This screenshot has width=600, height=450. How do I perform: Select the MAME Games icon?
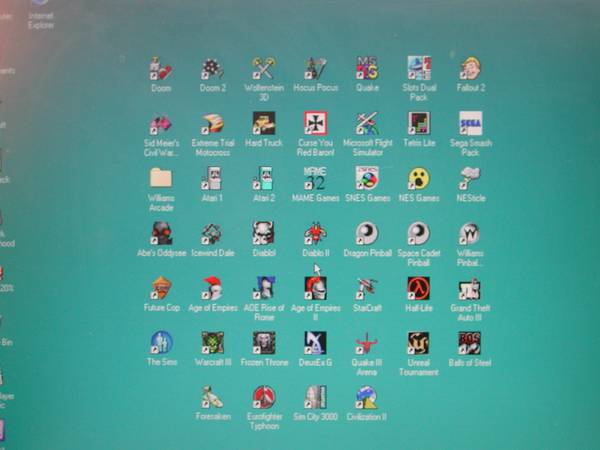click(x=315, y=178)
